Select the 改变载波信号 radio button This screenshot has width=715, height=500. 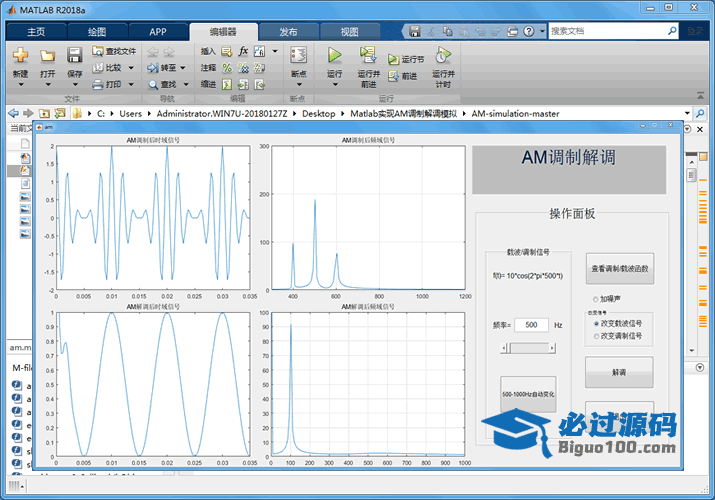(598, 324)
